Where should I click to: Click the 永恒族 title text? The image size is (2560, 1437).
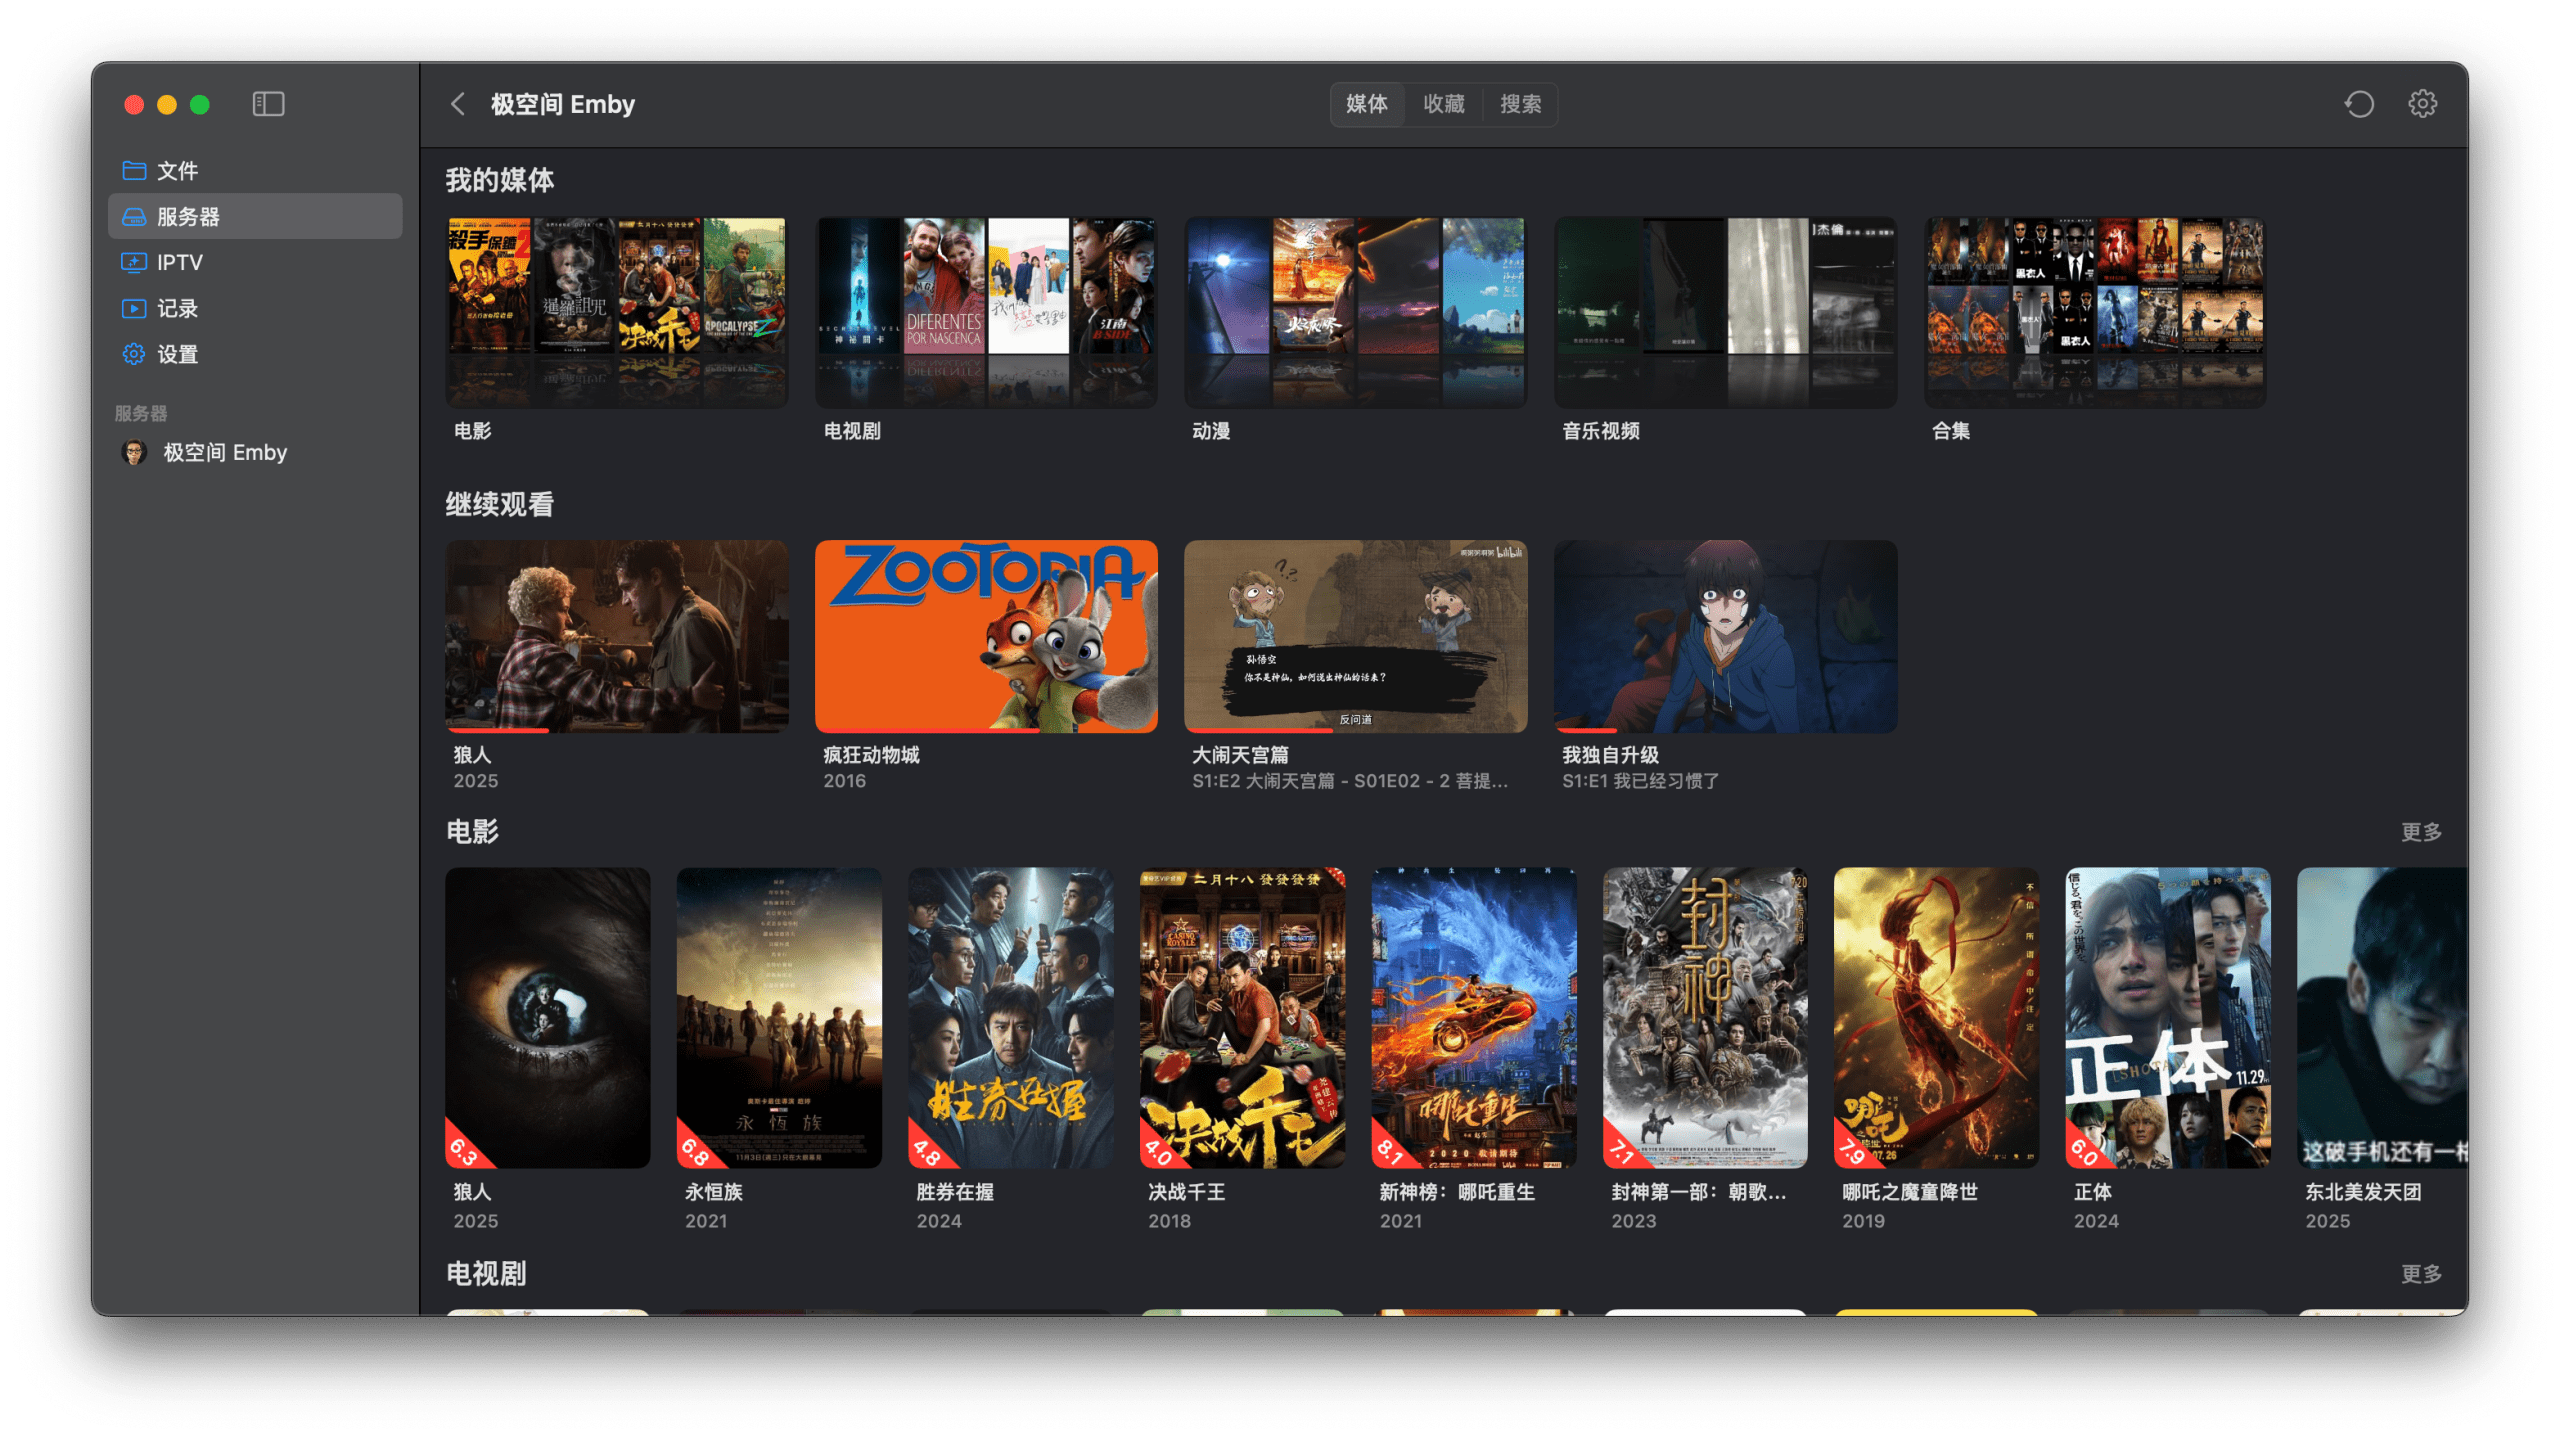click(714, 1192)
